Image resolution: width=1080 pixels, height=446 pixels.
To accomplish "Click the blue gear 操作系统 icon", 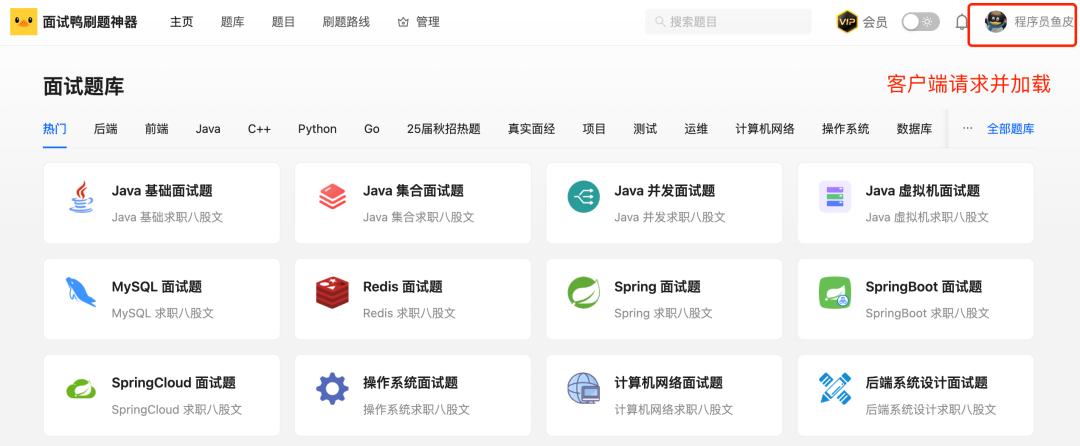I will click(333, 389).
